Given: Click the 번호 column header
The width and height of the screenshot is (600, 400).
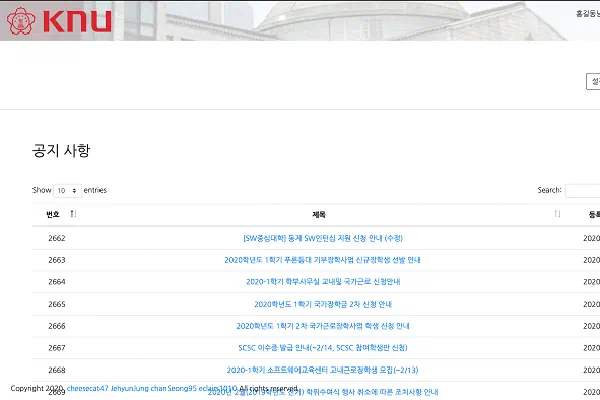Looking at the screenshot, I should (53, 214).
